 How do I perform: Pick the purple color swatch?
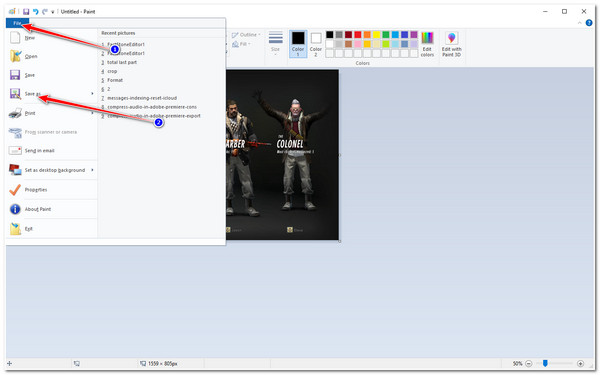pos(414,35)
